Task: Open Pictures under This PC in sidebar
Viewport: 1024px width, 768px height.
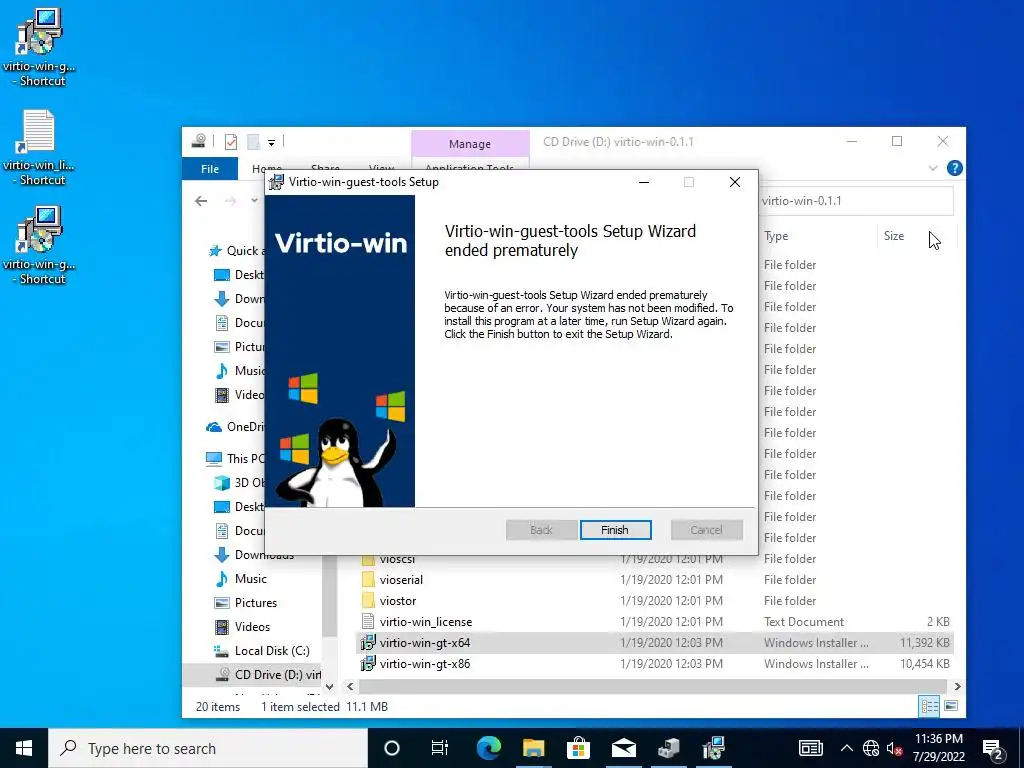Action: [x=255, y=603]
